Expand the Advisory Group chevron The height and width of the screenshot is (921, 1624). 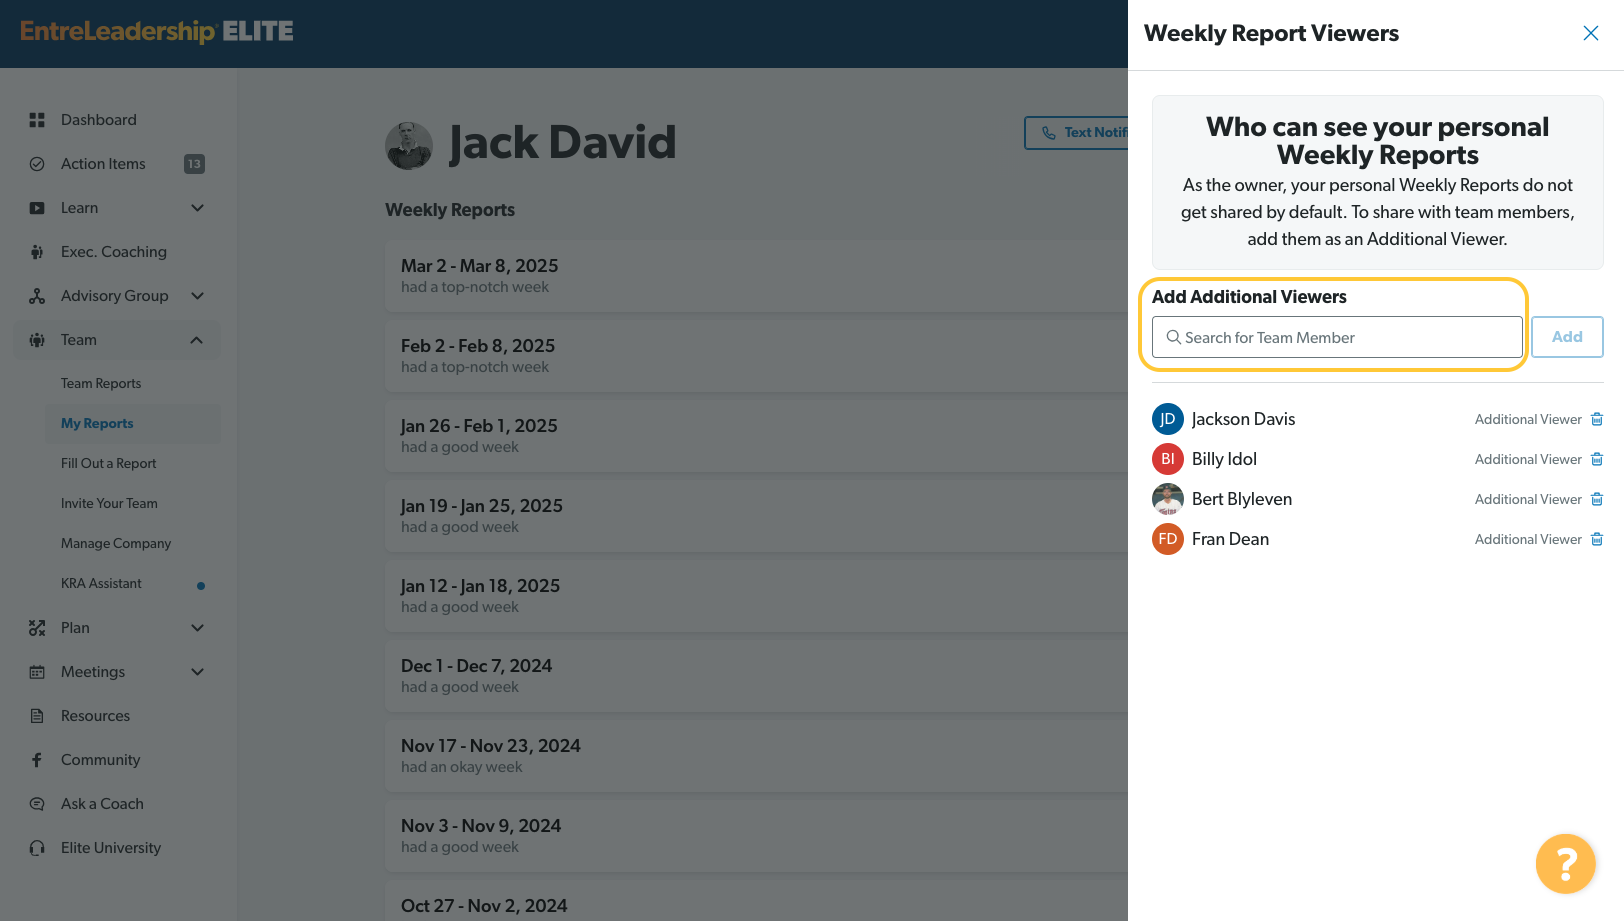pos(197,296)
